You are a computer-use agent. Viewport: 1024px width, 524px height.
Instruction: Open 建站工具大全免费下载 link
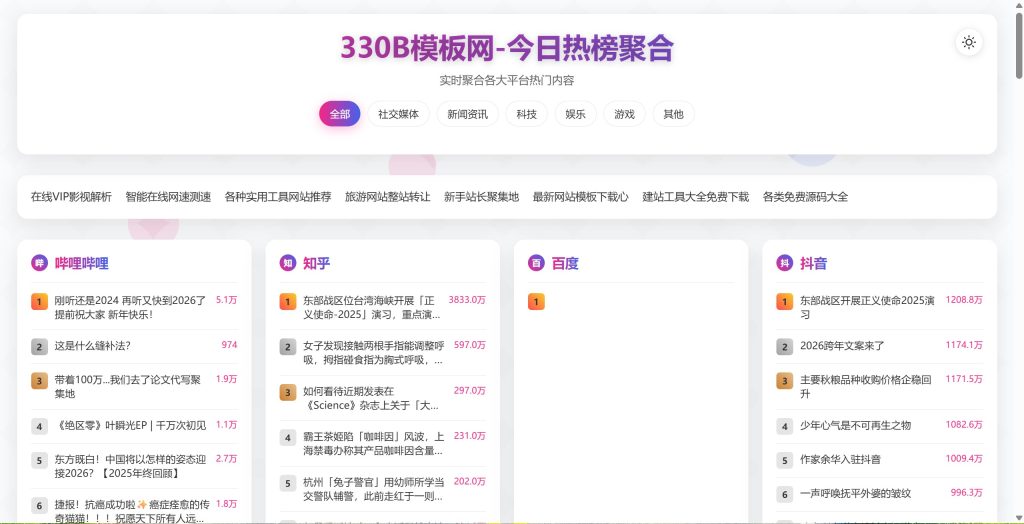coord(696,197)
